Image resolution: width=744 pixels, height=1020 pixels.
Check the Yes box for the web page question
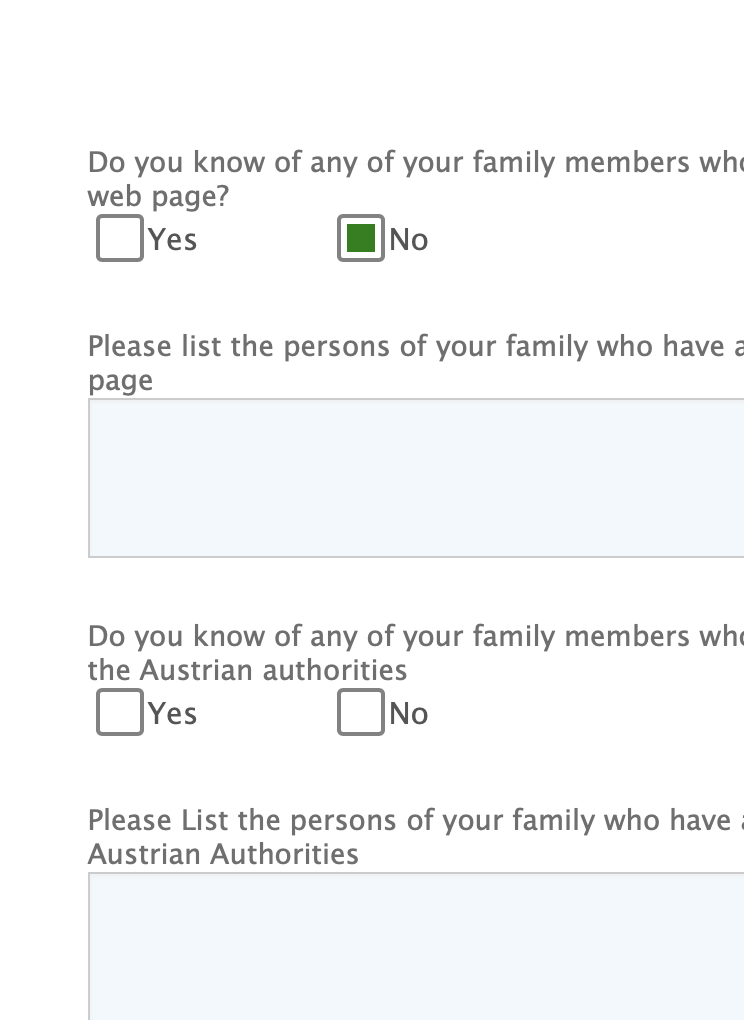120,239
